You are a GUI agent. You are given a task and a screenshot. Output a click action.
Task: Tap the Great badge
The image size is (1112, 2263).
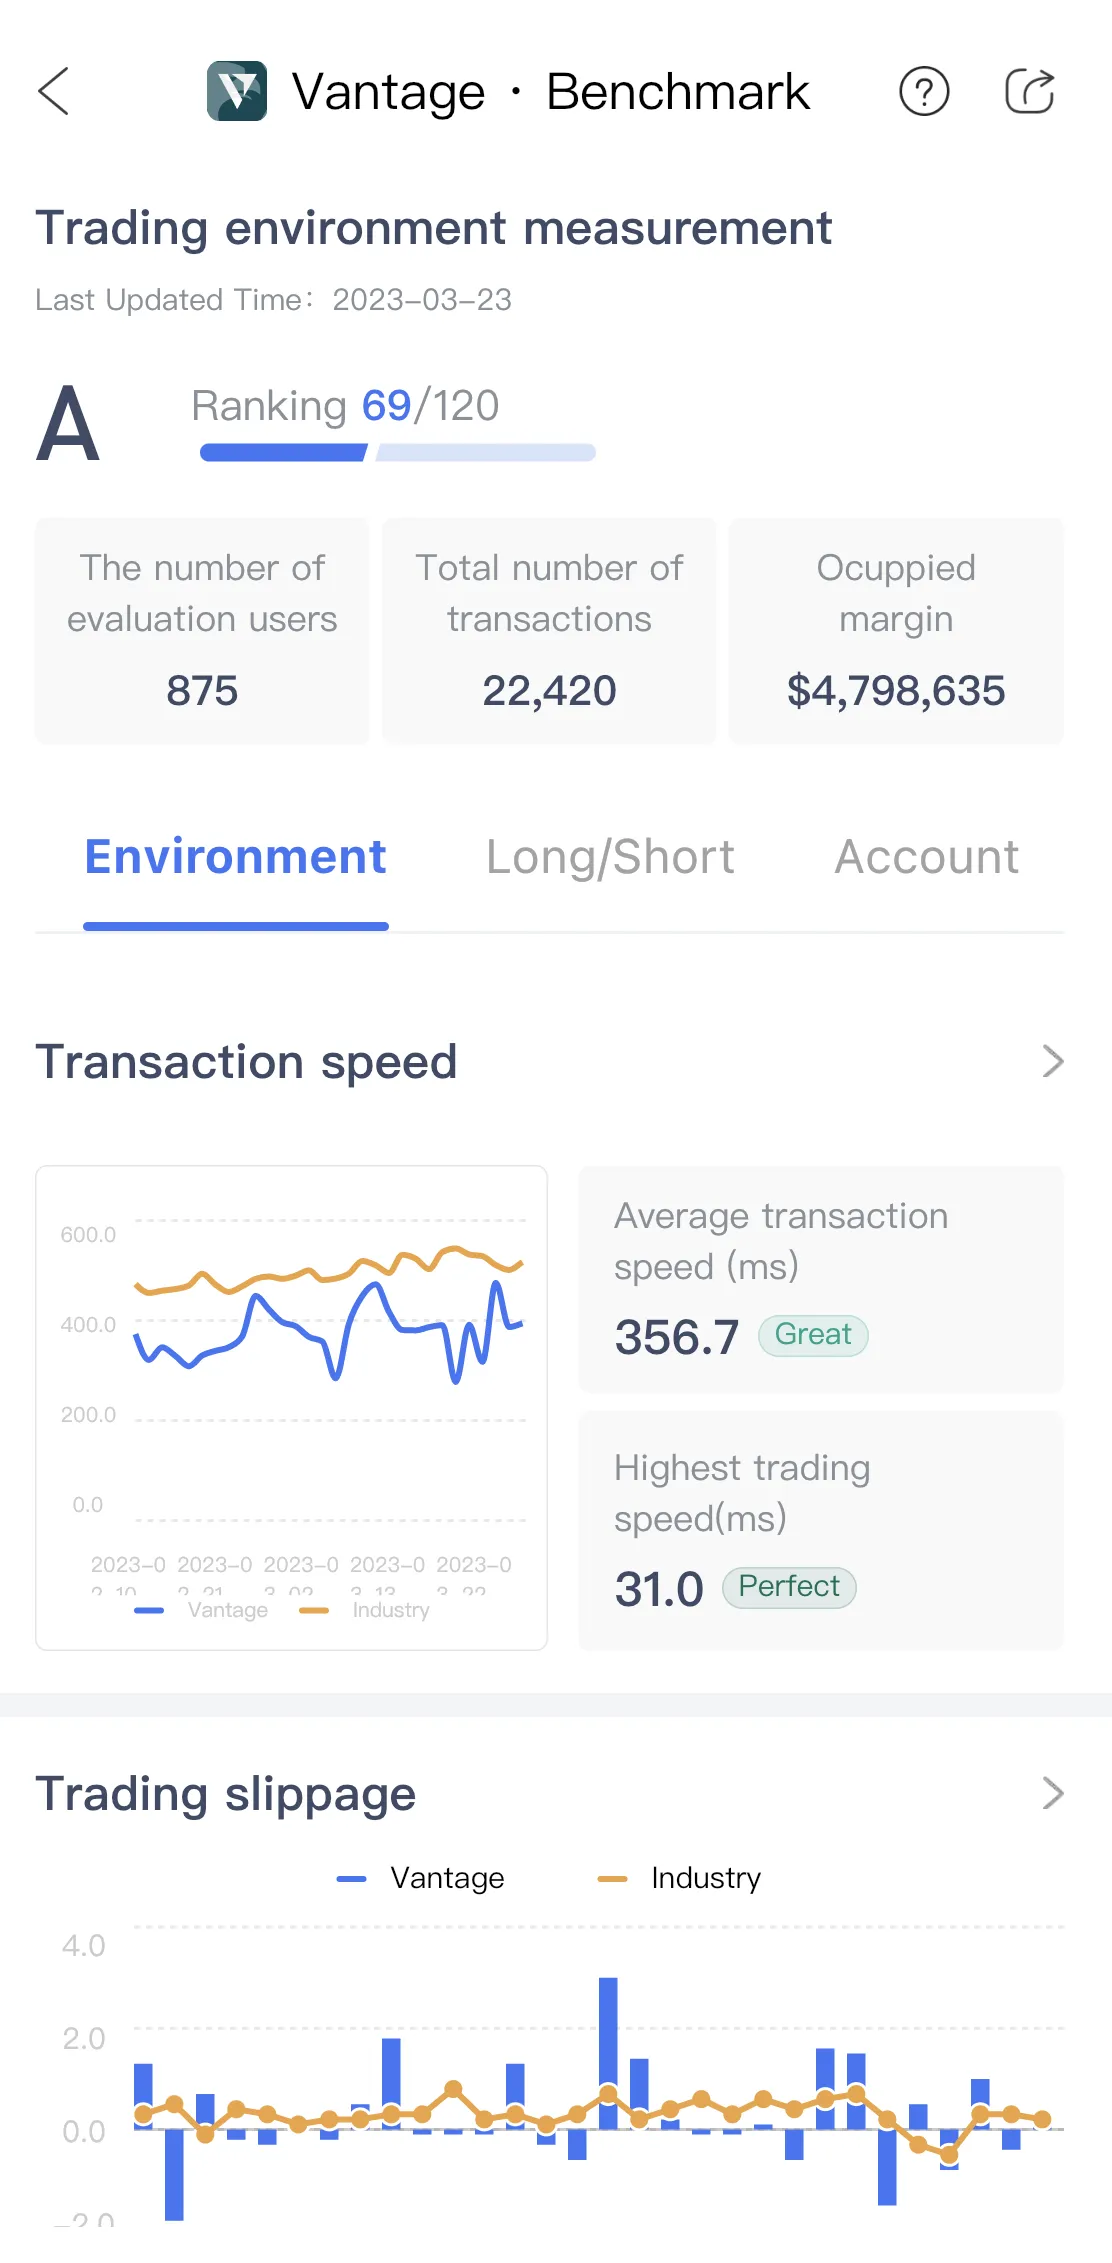(x=813, y=1335)
